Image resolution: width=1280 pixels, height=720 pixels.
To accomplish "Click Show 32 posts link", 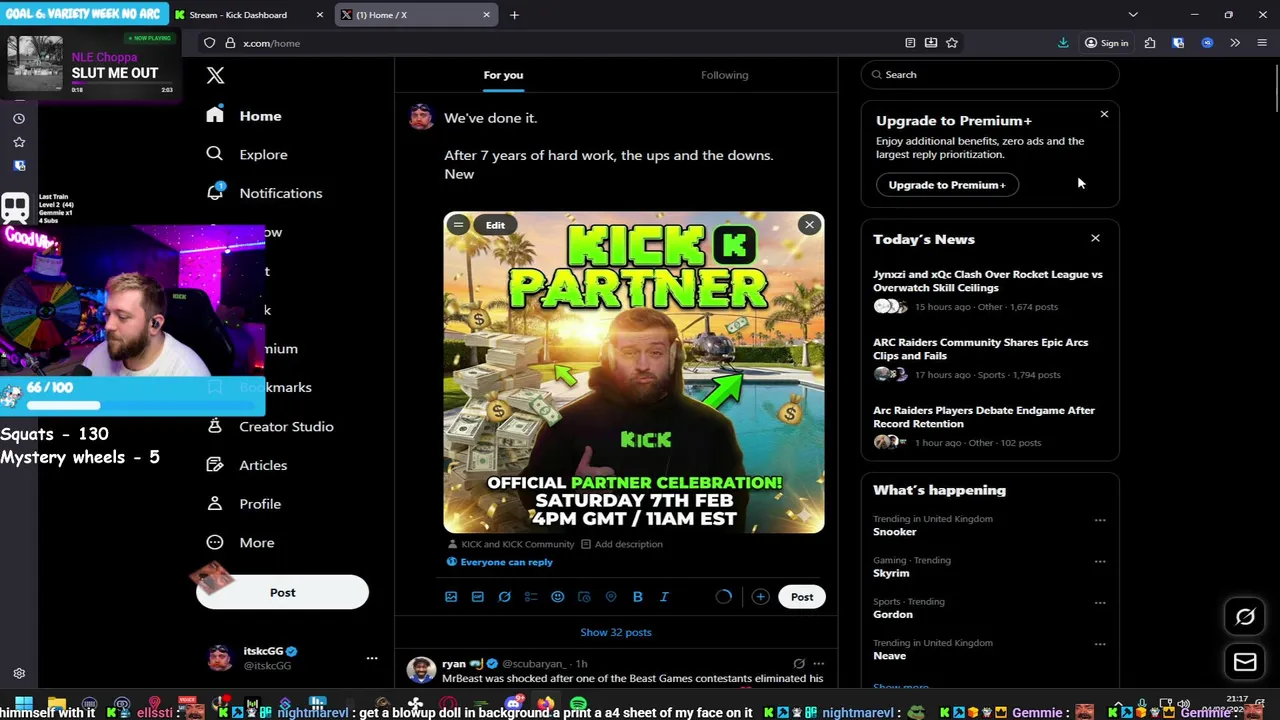I will (616, 632).
